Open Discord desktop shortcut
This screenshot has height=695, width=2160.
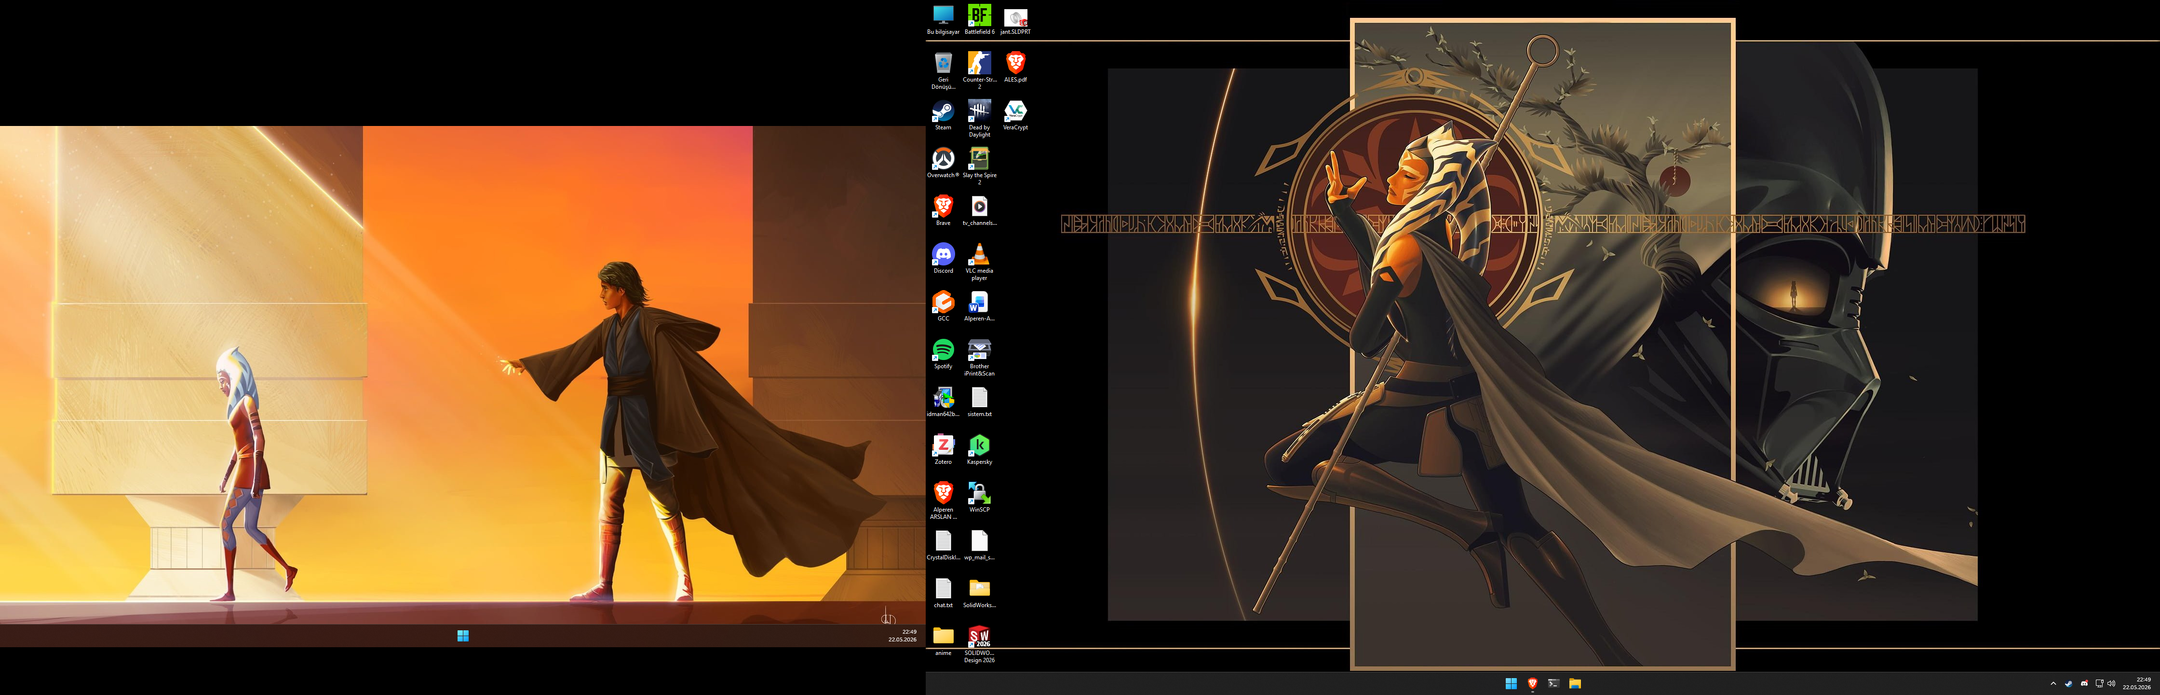point(943,259)
